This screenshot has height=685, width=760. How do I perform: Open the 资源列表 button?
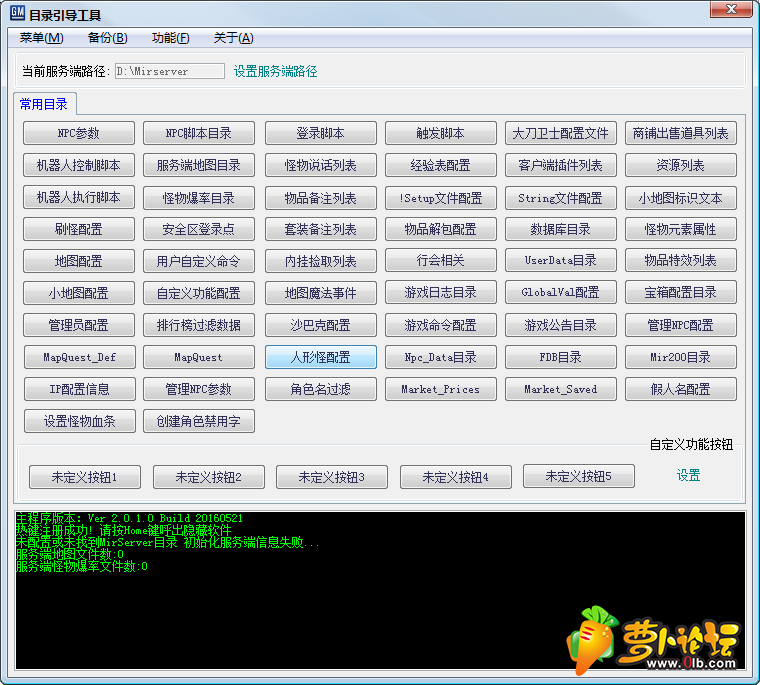tap(681, 165)
